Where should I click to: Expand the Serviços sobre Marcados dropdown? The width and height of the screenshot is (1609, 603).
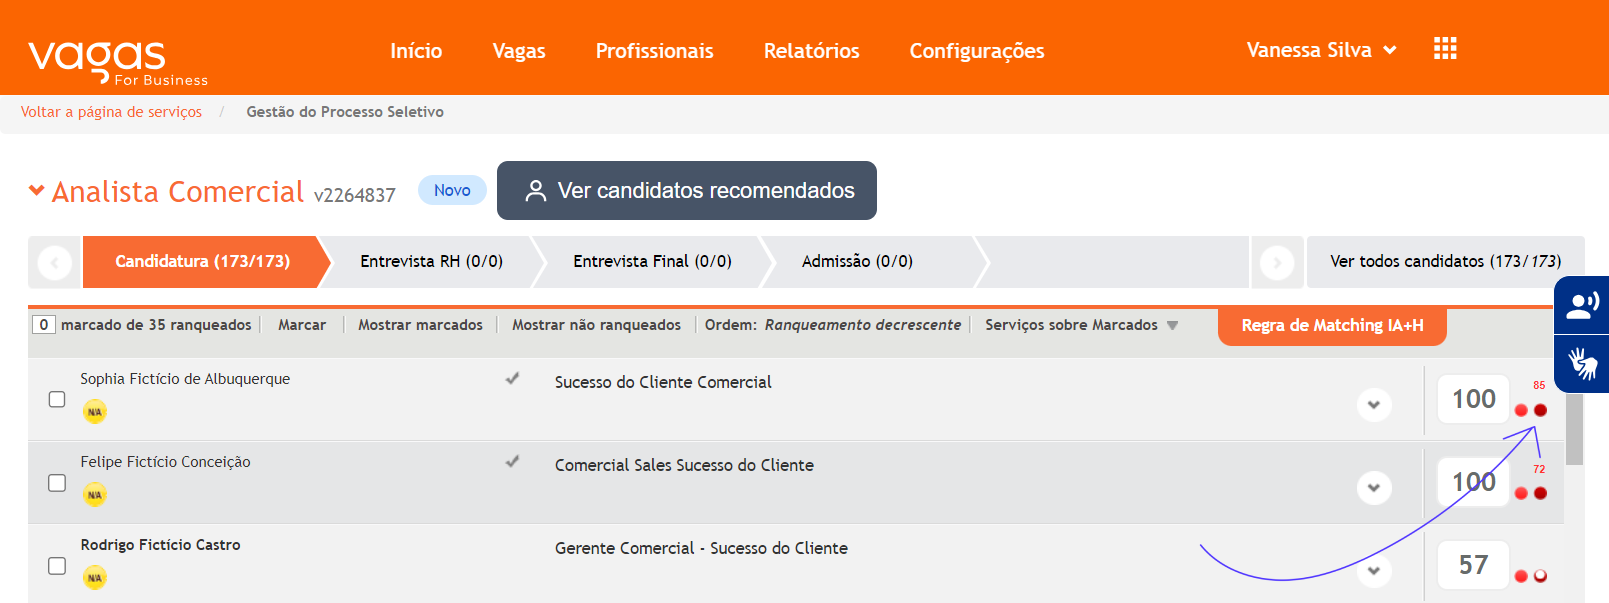tap(1081, 325)
